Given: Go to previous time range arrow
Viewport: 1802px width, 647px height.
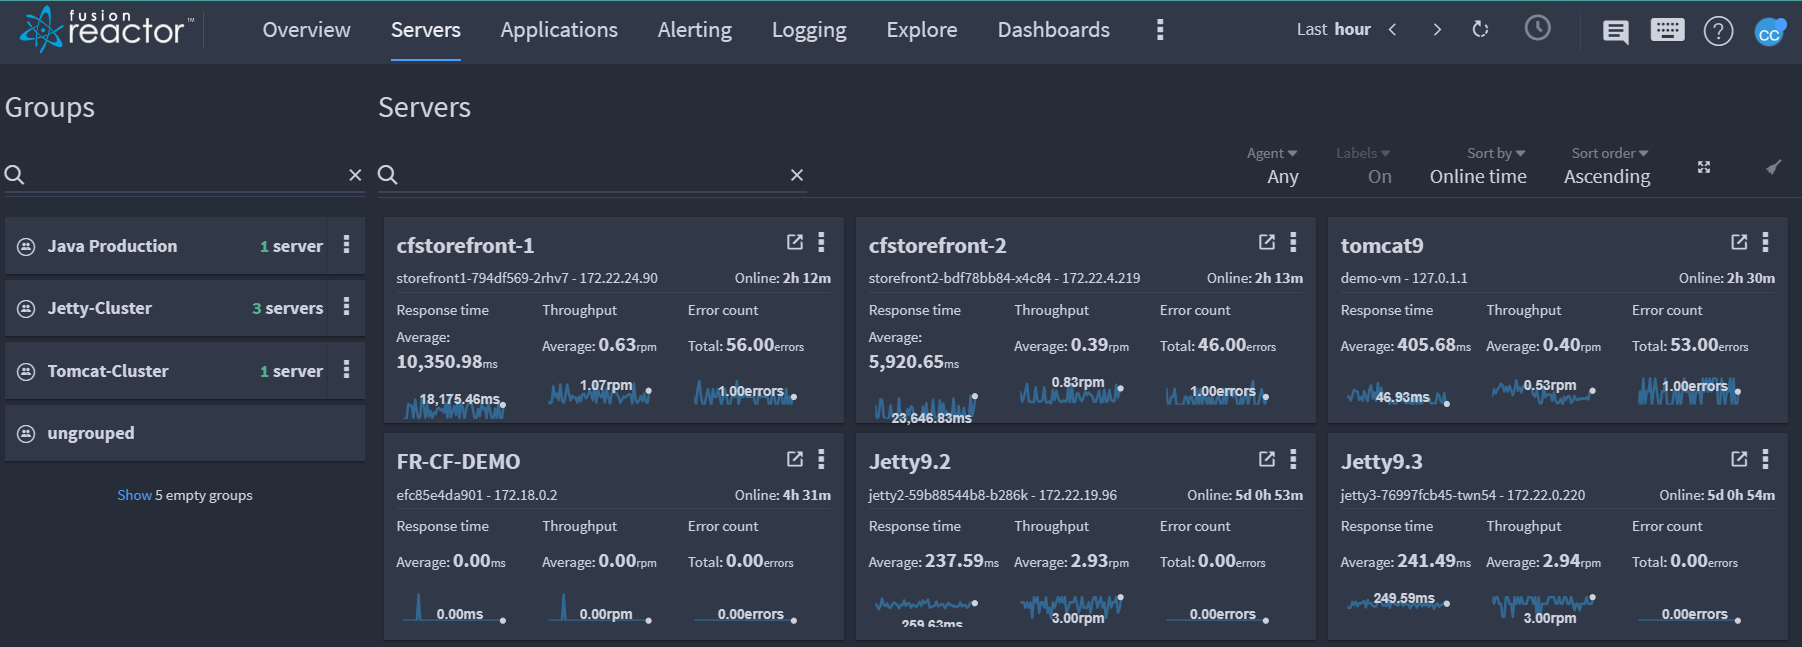Looking at the screenshot, I should click(1392, 30).
